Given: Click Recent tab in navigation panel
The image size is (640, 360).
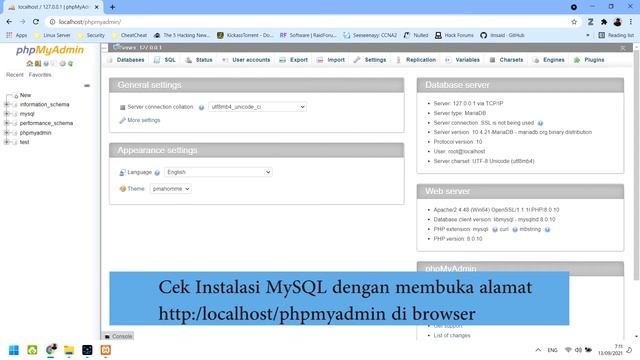Looking at the screenshot, I should [15, 75].
